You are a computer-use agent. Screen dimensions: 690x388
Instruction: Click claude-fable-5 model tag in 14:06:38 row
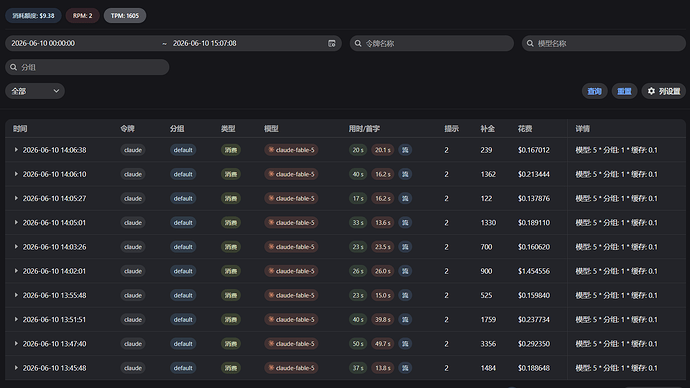(291, 150)
